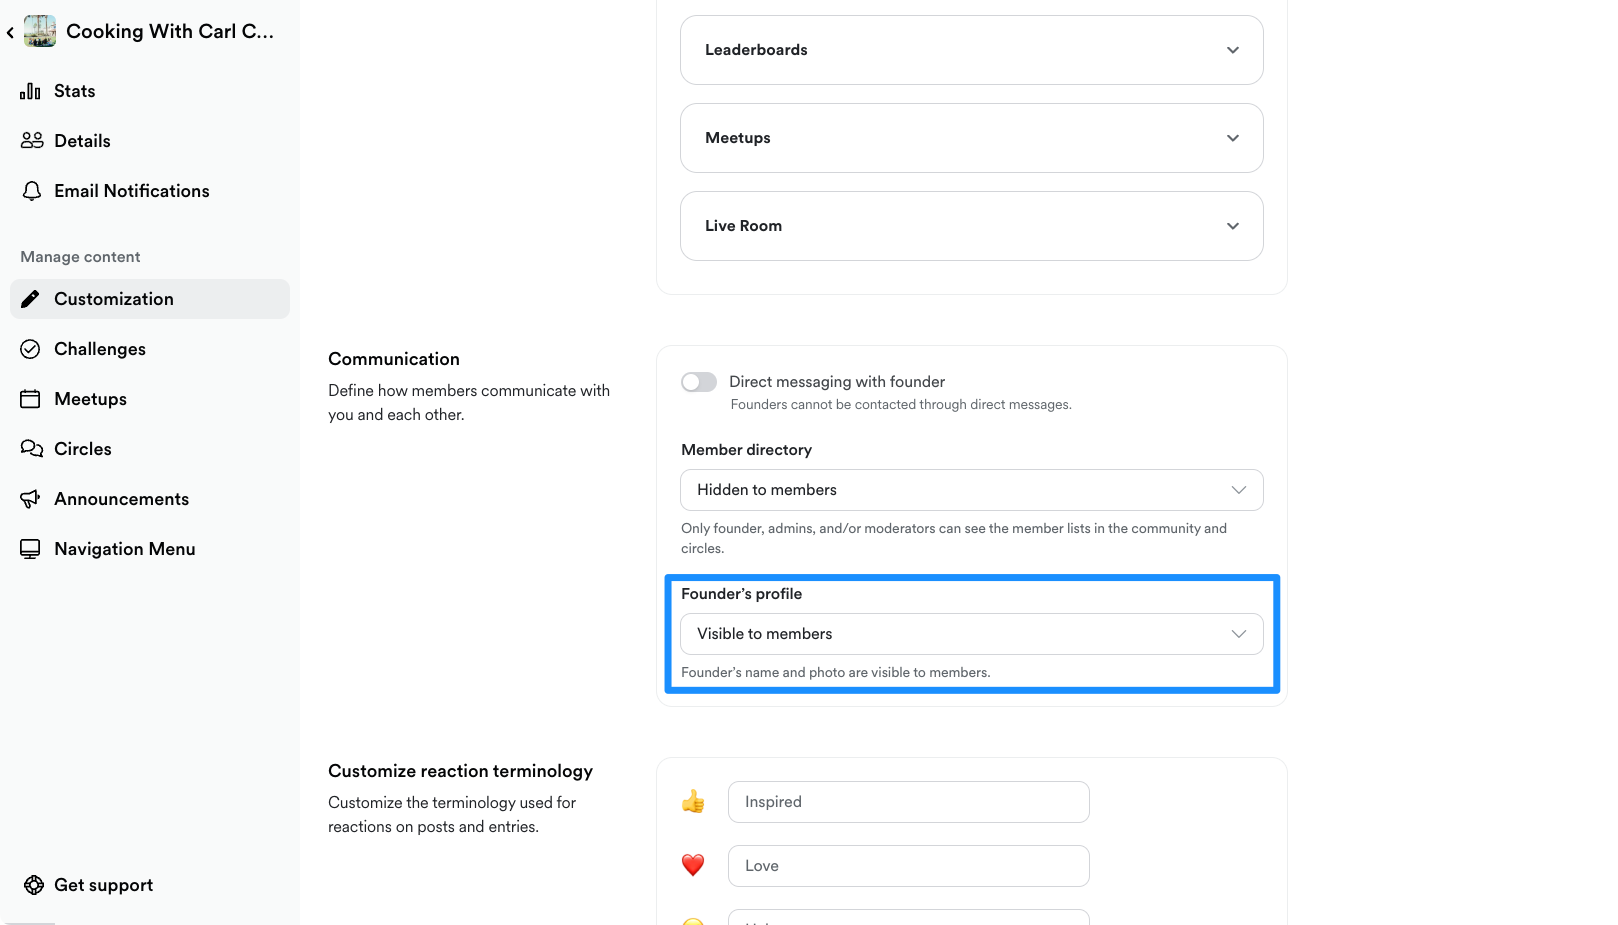Viewport: 1618px width, 925px height.
Task: Enable direct messaging with founder toggle
Action: point(699,382)
